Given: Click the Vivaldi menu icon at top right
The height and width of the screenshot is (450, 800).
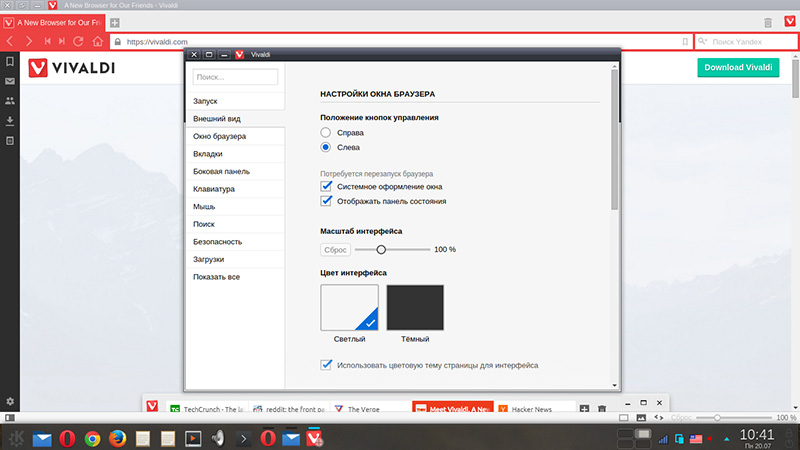Looking at the screenshot, I should (x=790, y=21).
